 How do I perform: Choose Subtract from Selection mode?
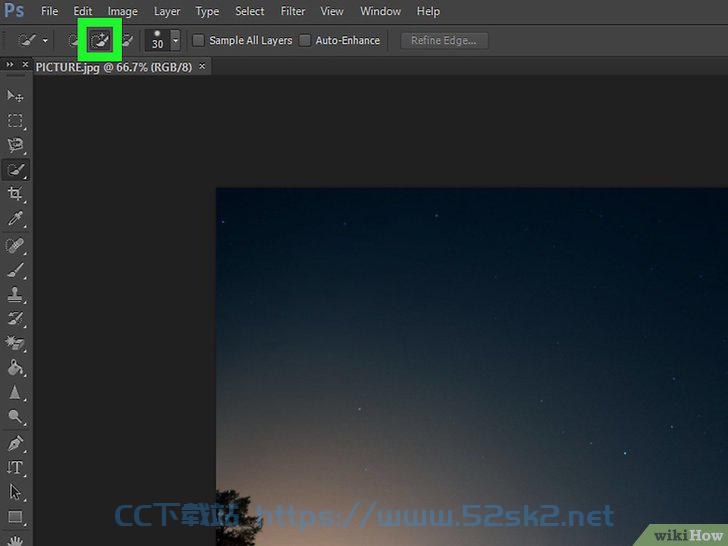pos(126,41)
